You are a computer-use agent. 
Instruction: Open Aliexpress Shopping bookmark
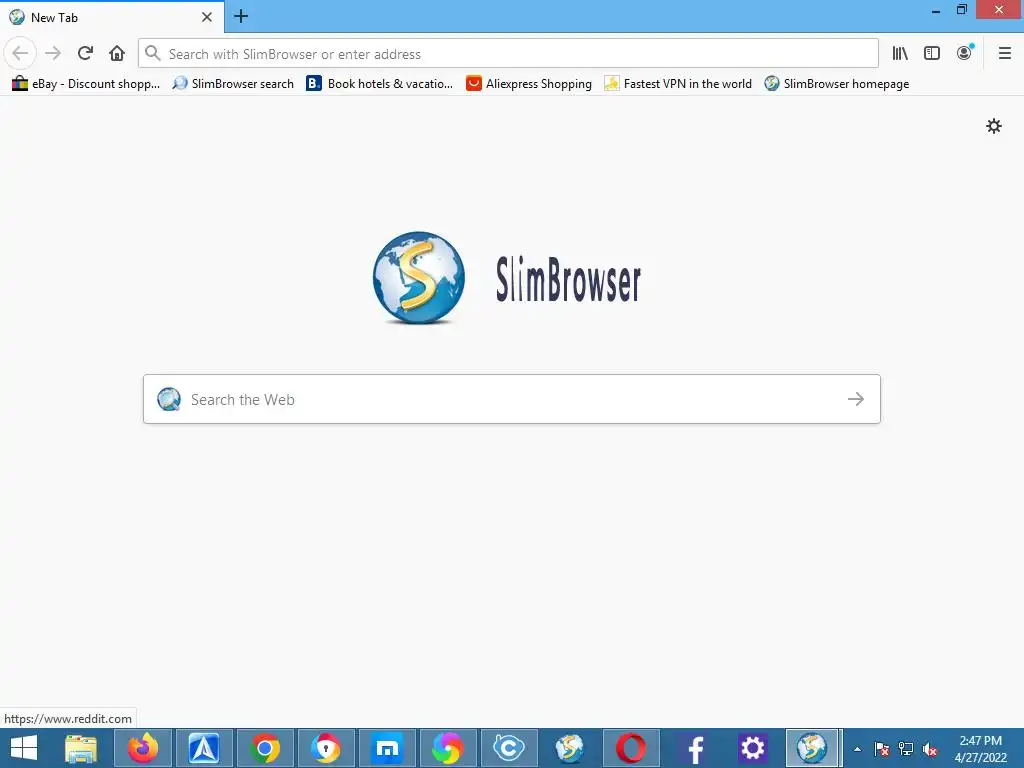528,84
